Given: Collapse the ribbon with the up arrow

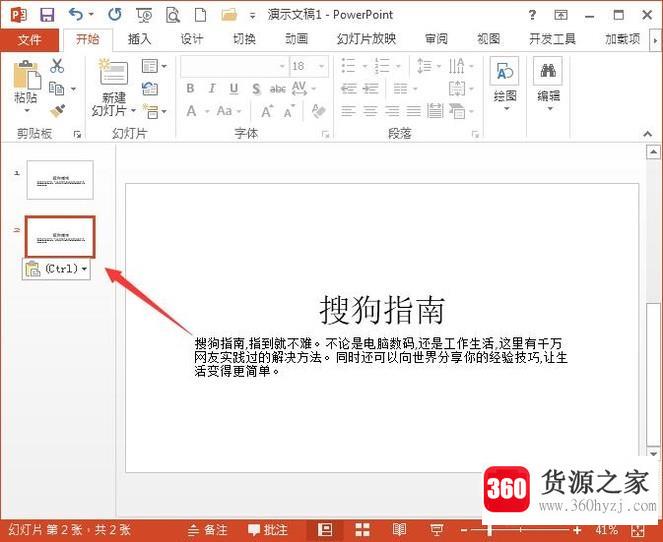Looking at the screenshot, I should coord(647,134).
